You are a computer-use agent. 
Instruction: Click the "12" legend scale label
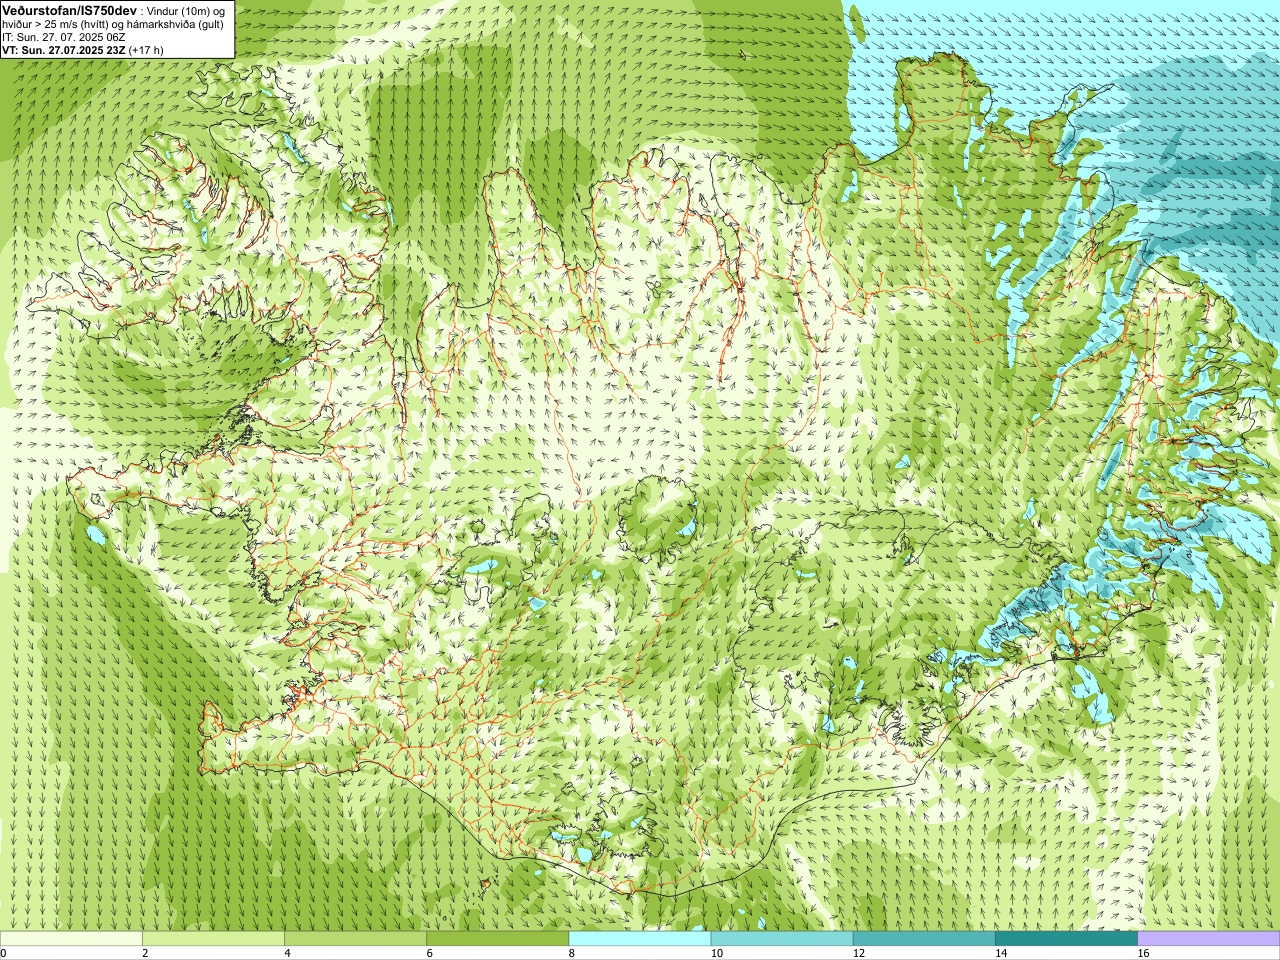coord(859,953)
